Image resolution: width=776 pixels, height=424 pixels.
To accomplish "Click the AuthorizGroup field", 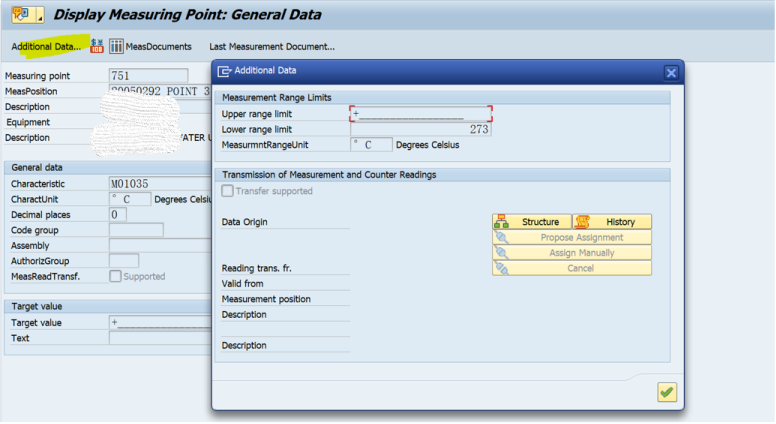I will click(x=124, y=261).
